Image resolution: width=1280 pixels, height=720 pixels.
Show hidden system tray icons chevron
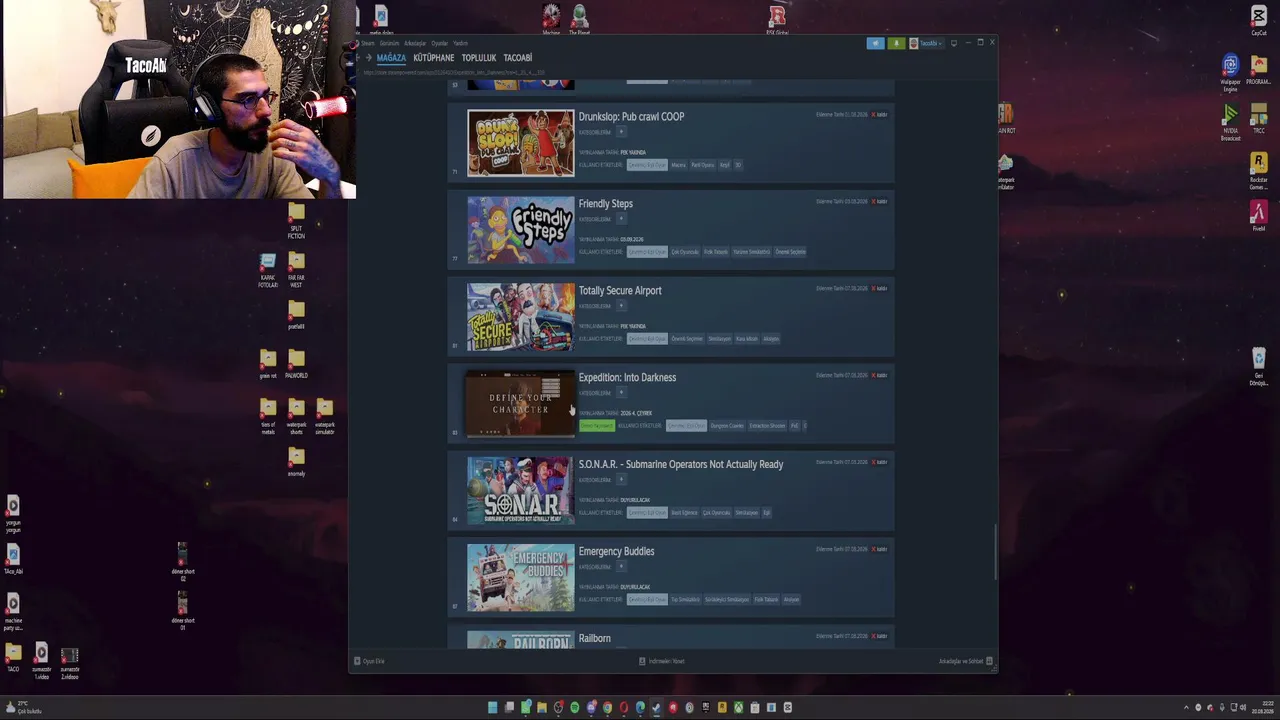[x=1185, y=708]
